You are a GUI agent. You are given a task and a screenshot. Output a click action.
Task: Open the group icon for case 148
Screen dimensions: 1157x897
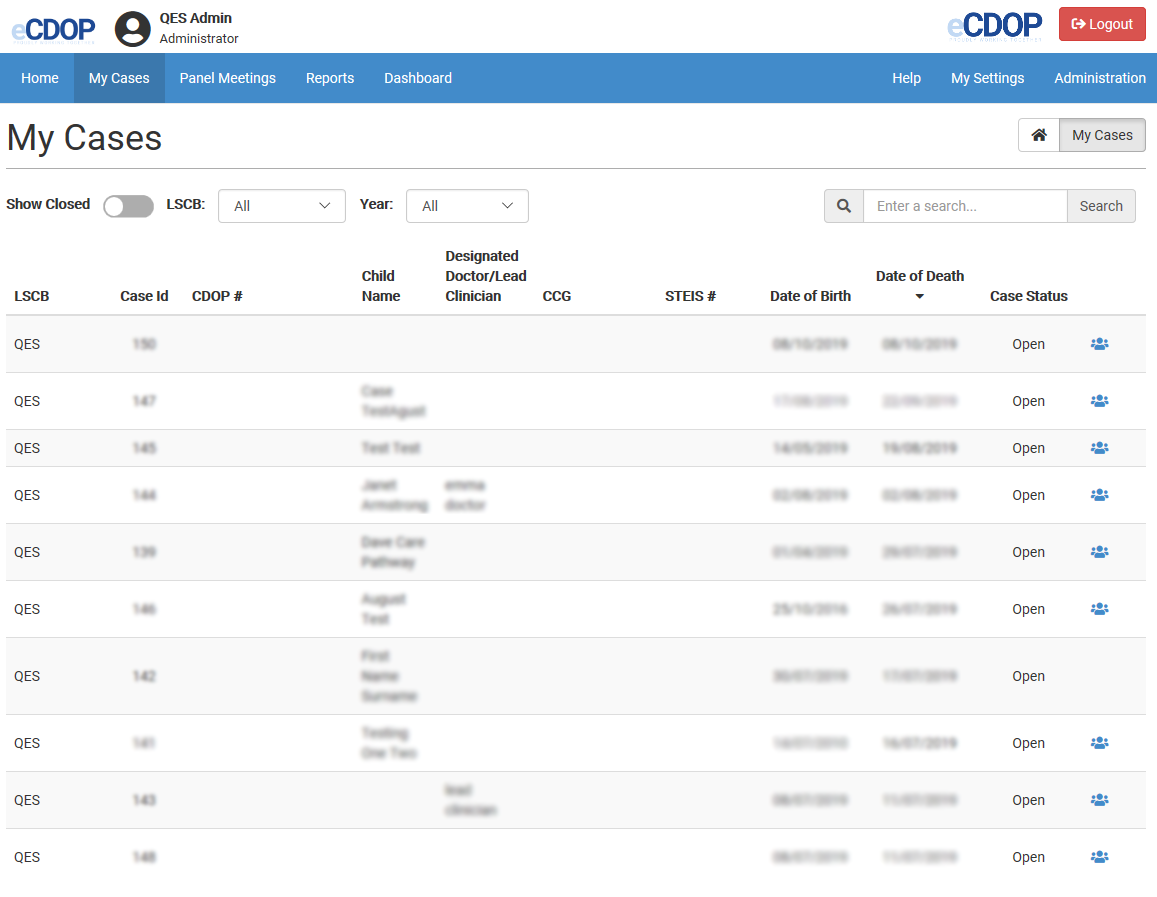1099,857
